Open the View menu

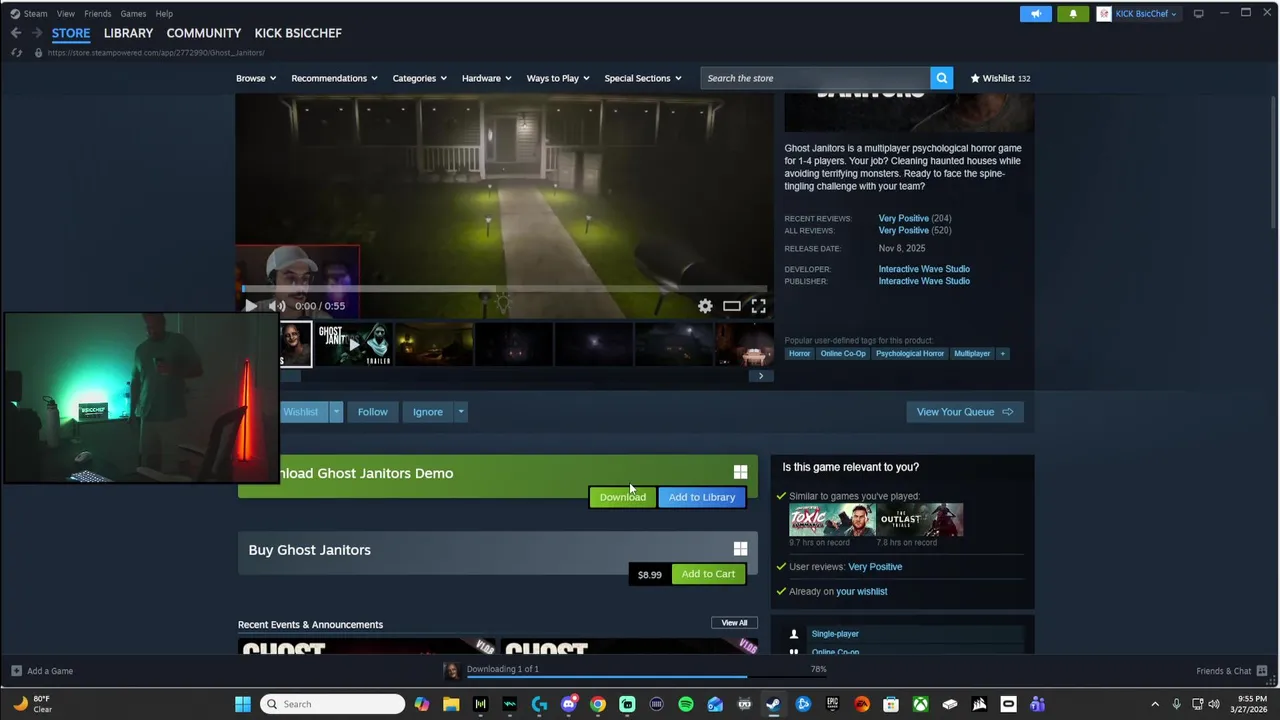65,14
